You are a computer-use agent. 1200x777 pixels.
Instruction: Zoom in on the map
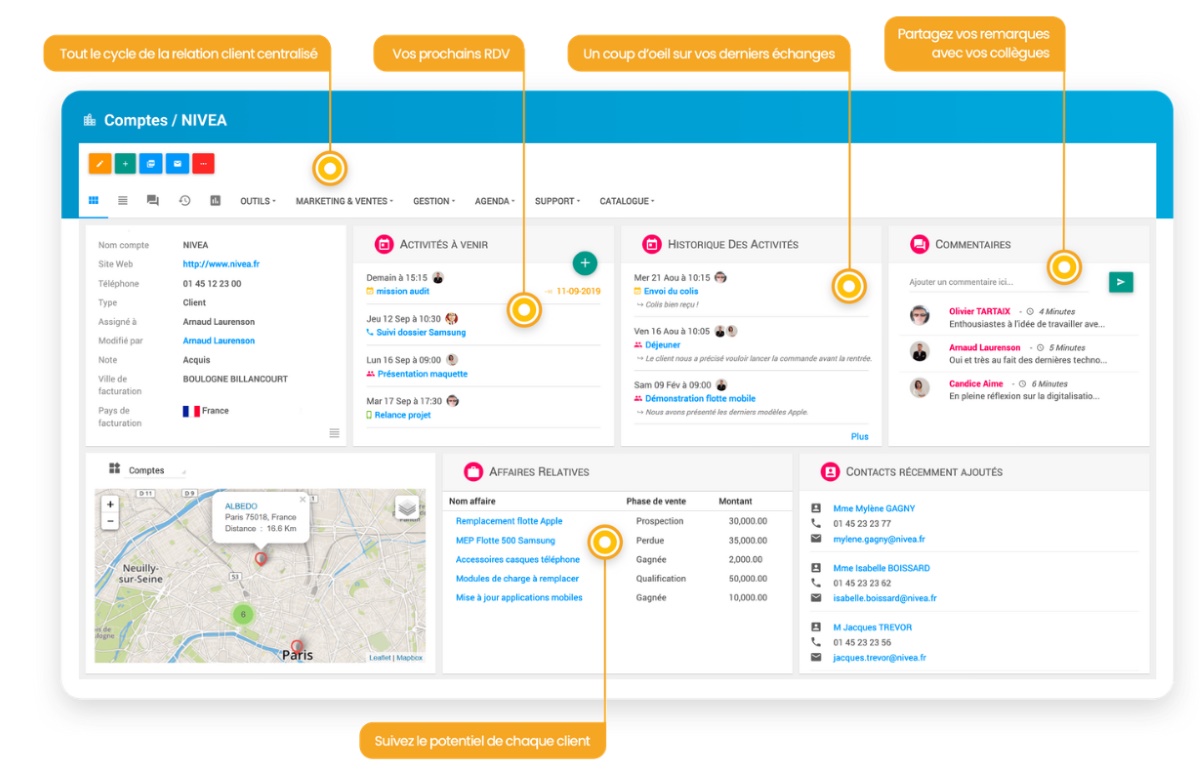pyautogui.click(x=110, y=506)
